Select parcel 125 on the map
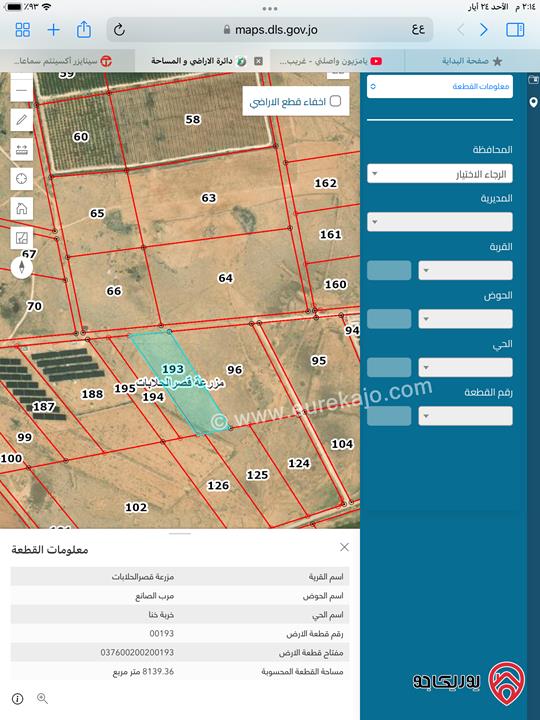Viewport: 540px width, 720px height. point(257,475)
